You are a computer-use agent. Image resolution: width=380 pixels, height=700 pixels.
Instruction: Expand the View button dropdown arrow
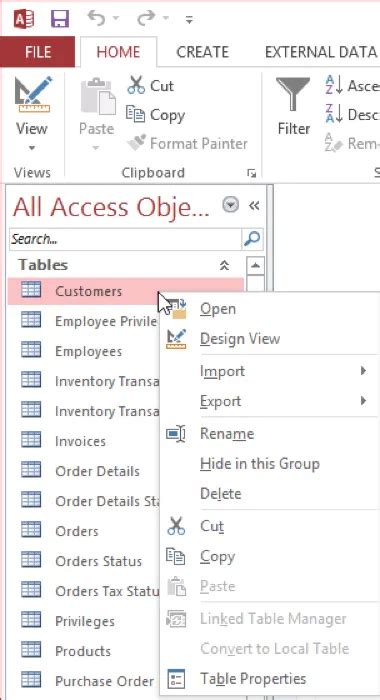[x=32, y=148]
